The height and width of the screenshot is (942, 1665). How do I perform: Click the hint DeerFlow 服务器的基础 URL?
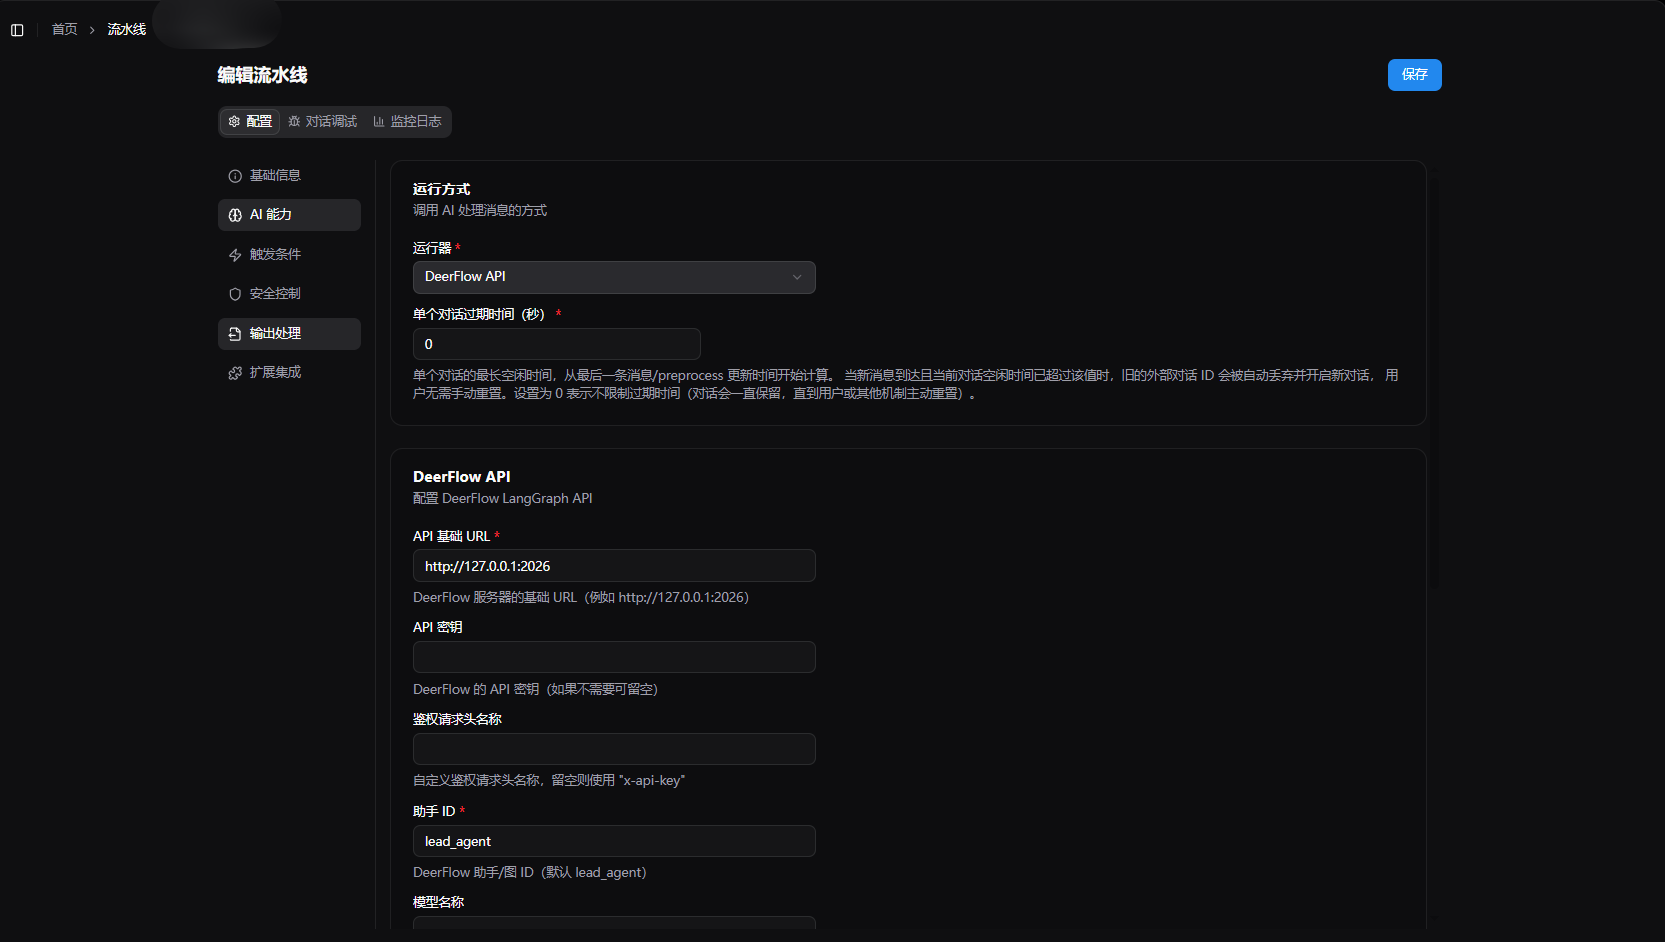[x=581, y=597]
